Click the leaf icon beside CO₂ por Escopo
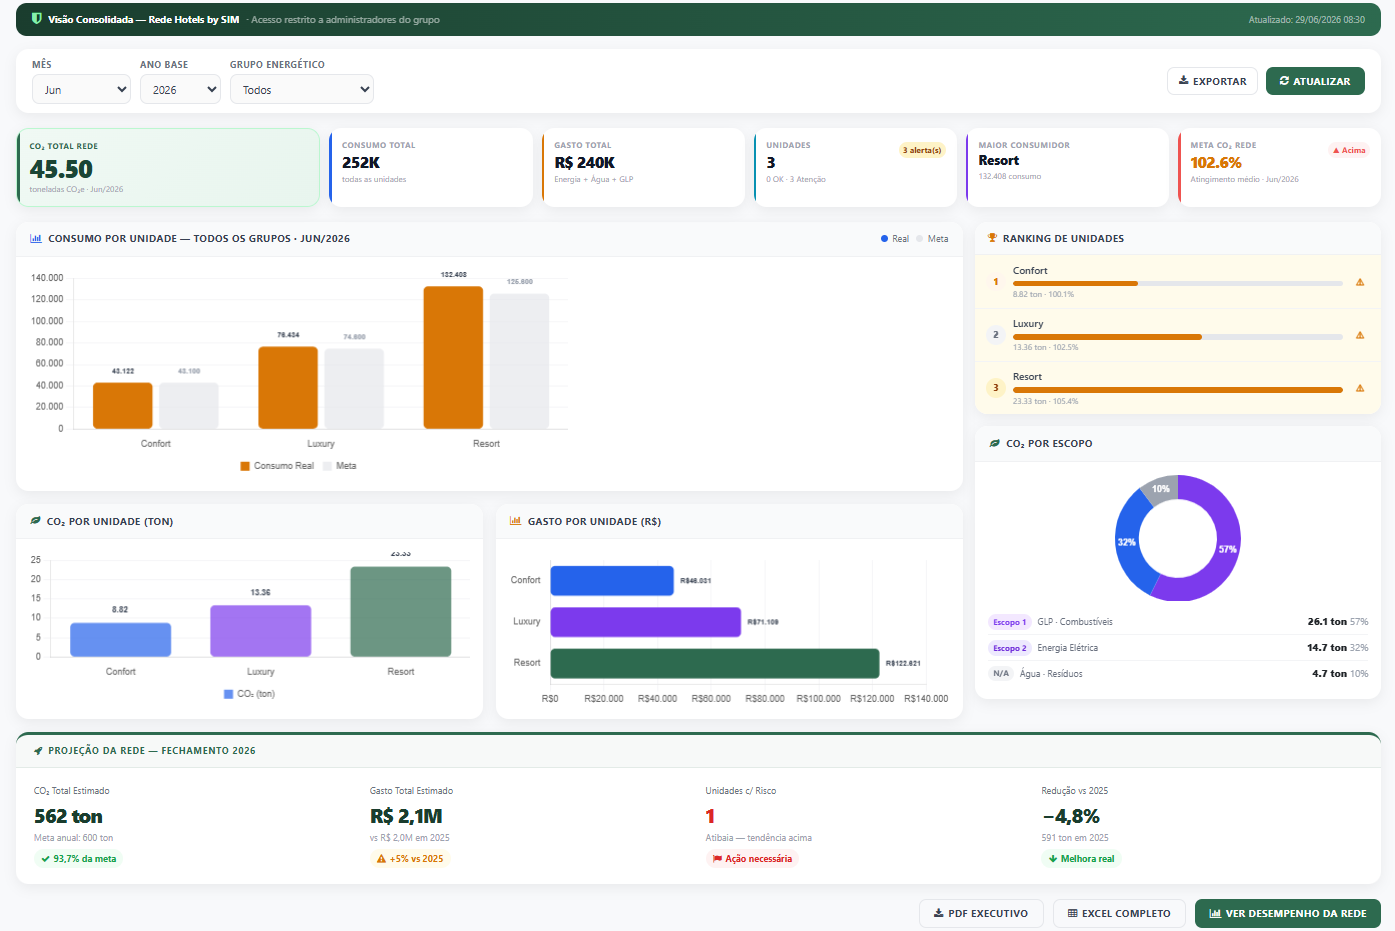Viewport: 1395px width, 931px height. (995, 443)
